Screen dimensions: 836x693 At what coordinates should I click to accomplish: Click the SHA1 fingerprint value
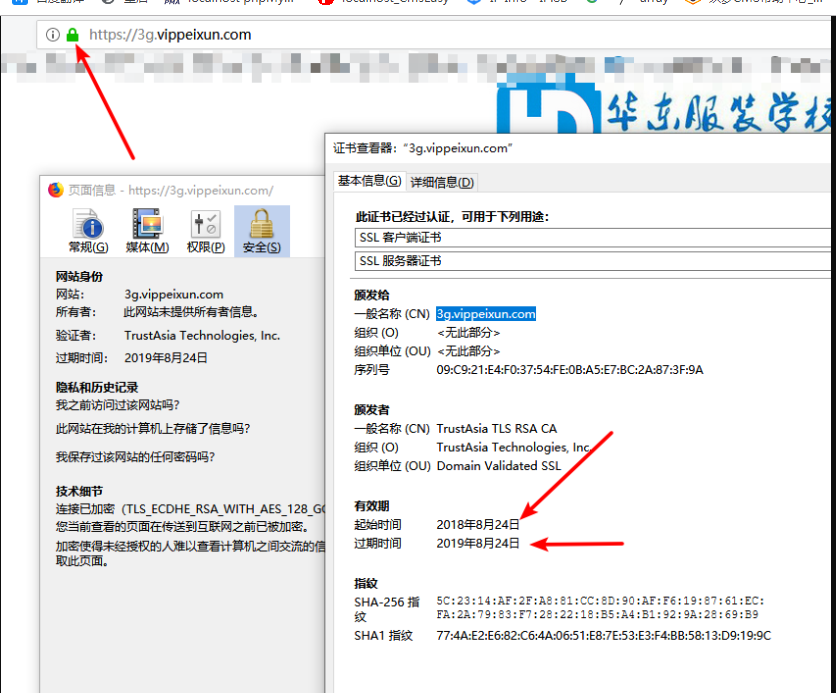pyautogui.click(x=604, y=636)
